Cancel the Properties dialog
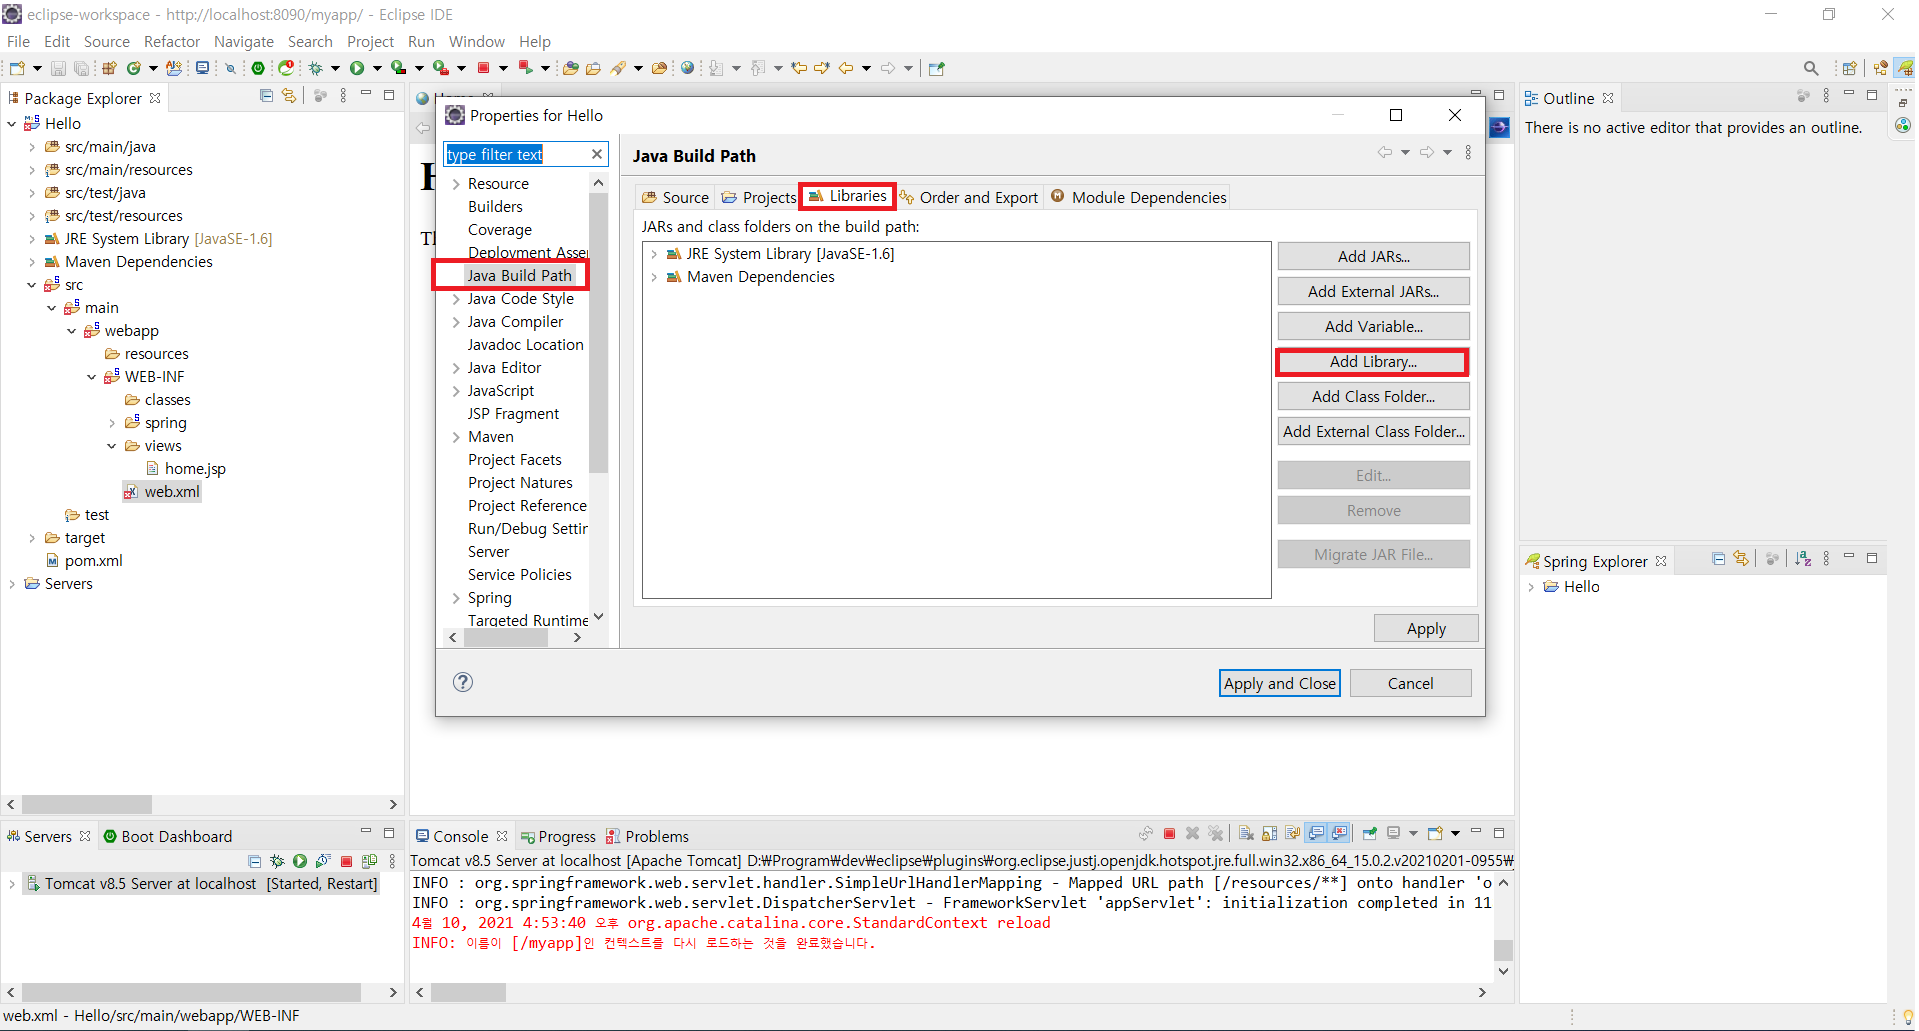1919x1031 pixels. pos(1410,683)
